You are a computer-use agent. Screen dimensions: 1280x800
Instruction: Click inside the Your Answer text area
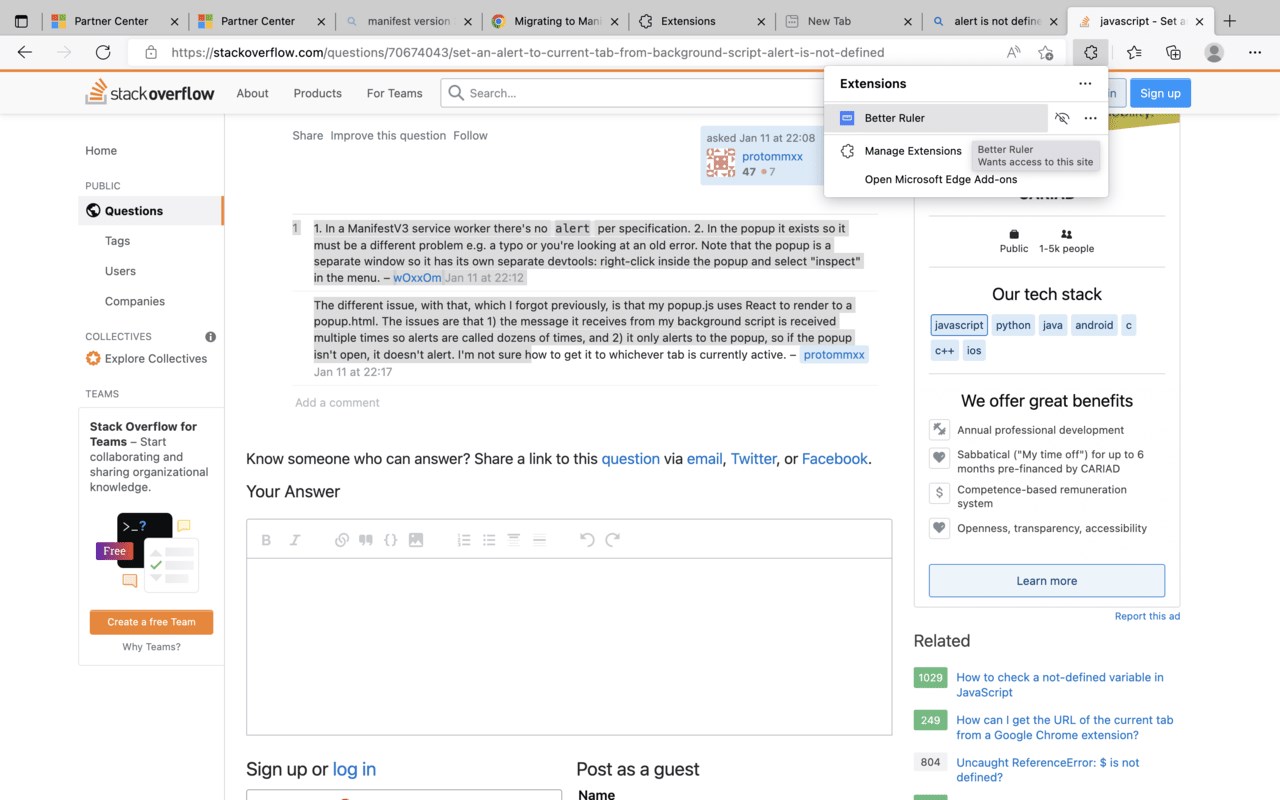pos(569,646)
